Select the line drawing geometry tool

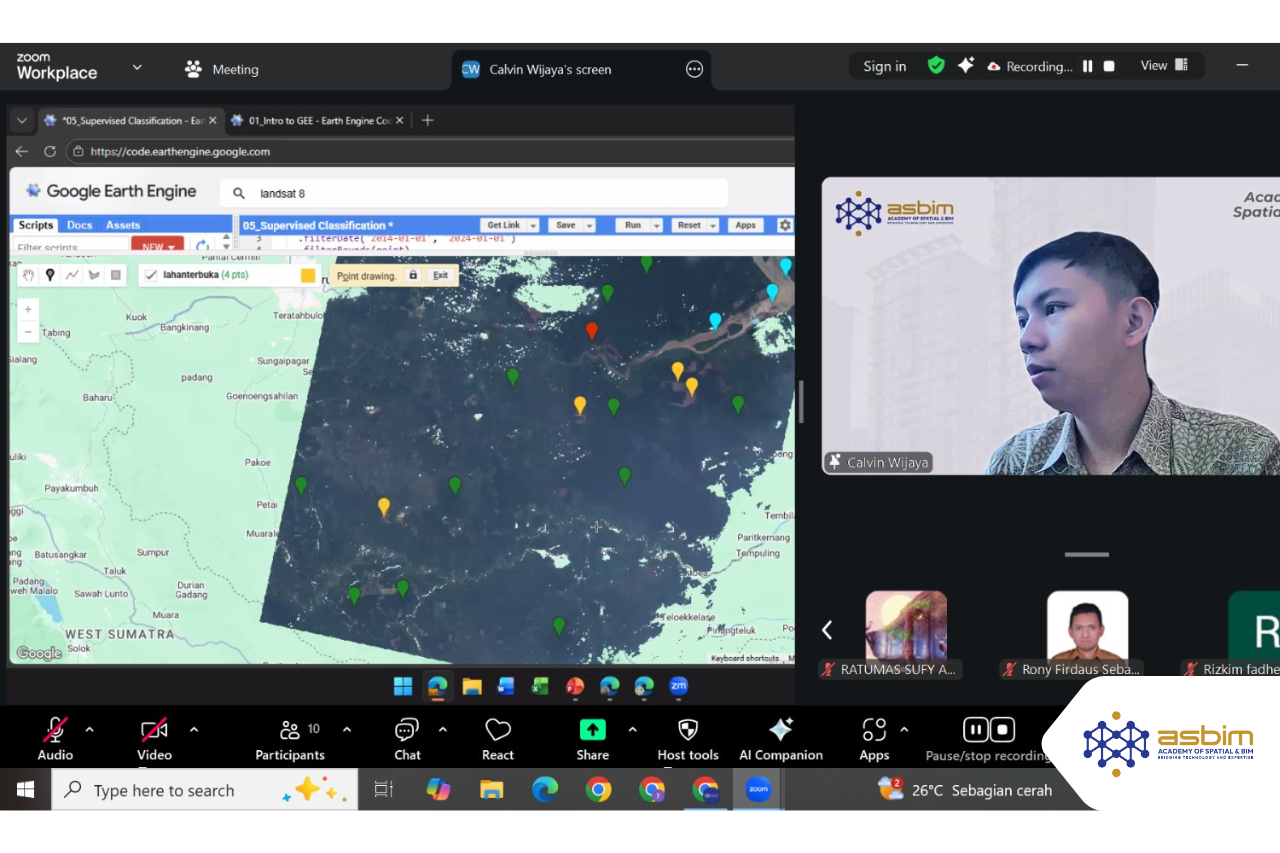click(70, 276)
